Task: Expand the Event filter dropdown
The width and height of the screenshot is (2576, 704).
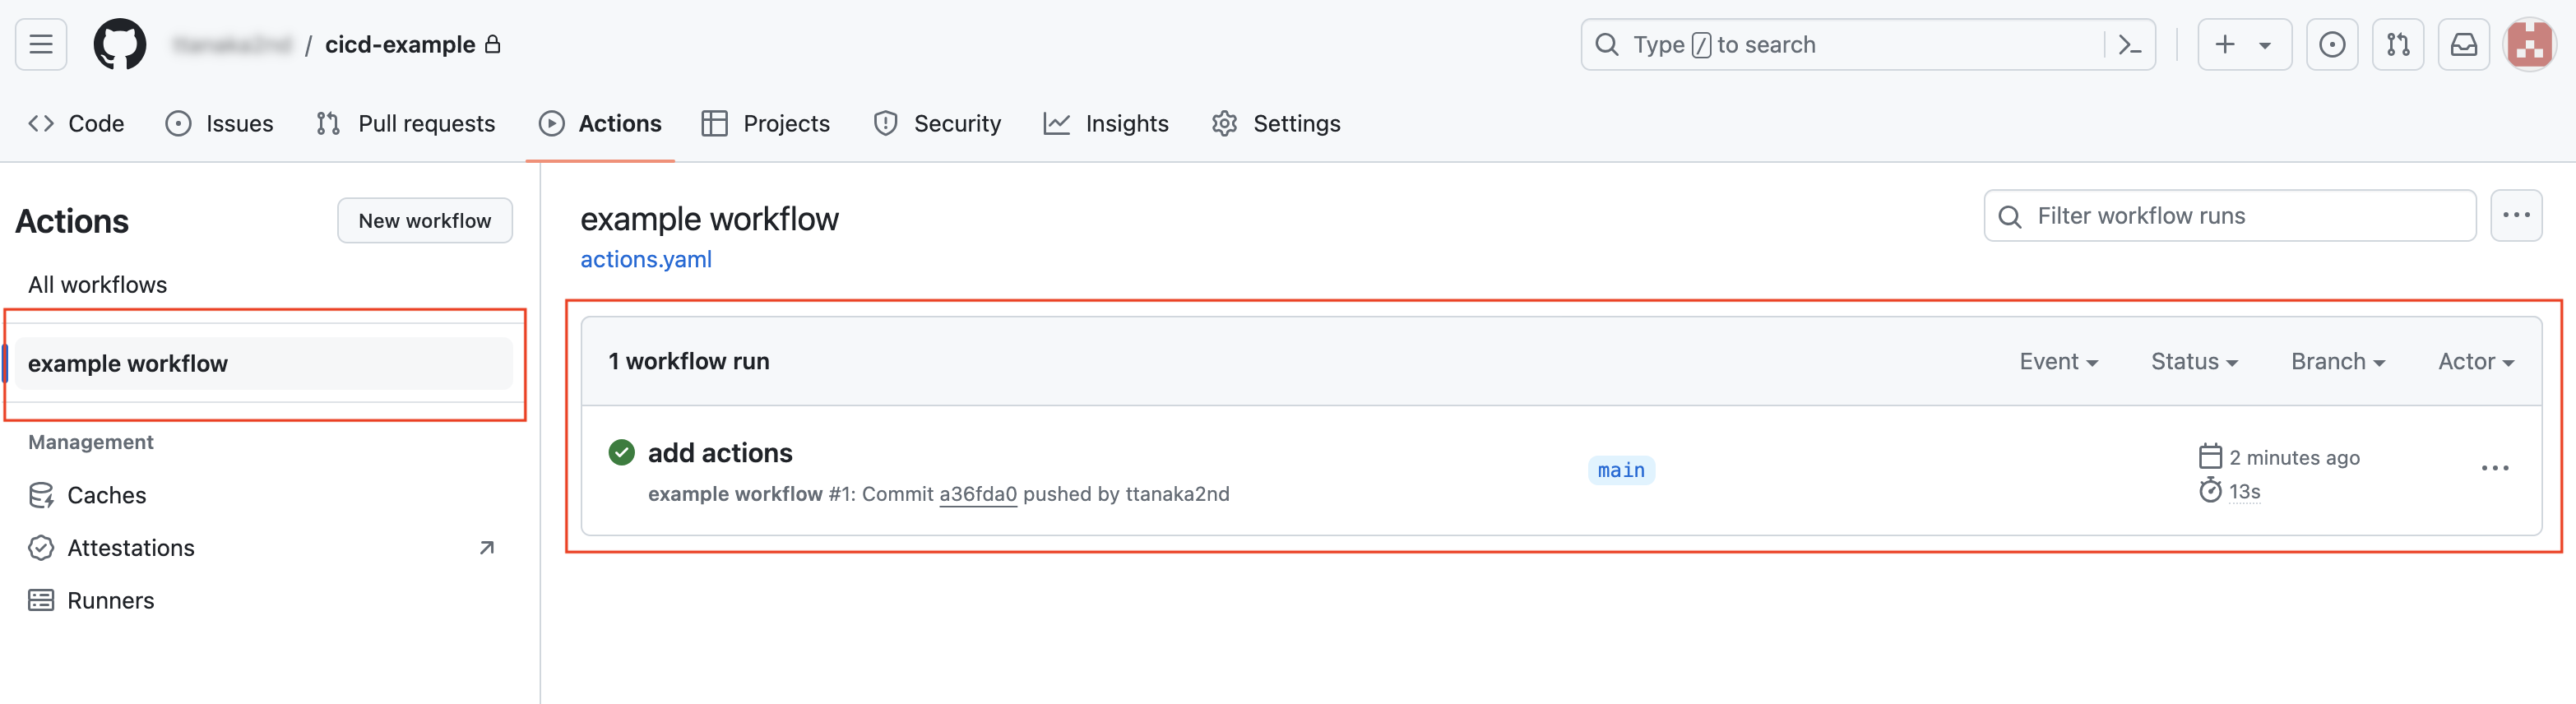Action: pyautogui.click(x=2058, y=362)
